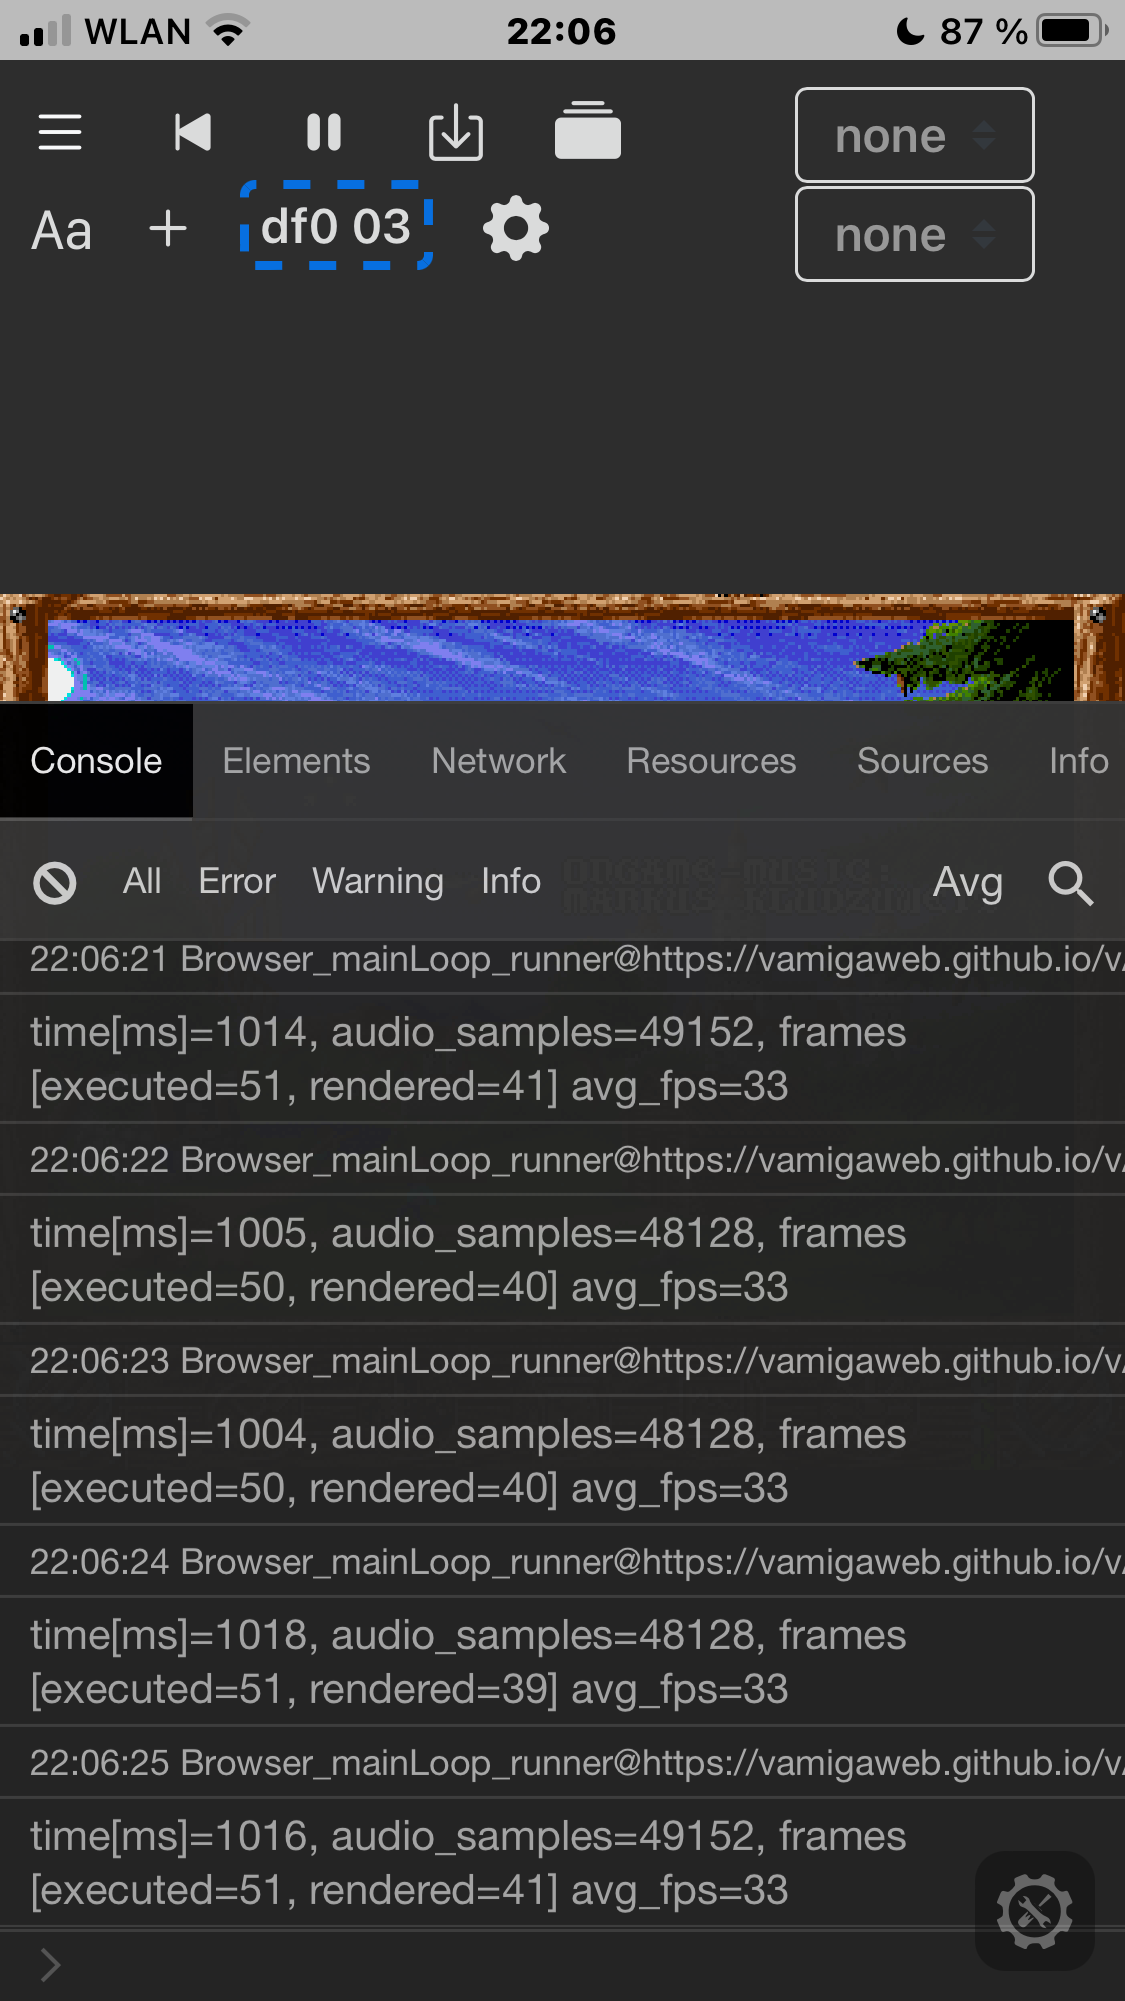Switch to the Network tab
This screenshot has width=1125, height=2001.
[498, 761]
